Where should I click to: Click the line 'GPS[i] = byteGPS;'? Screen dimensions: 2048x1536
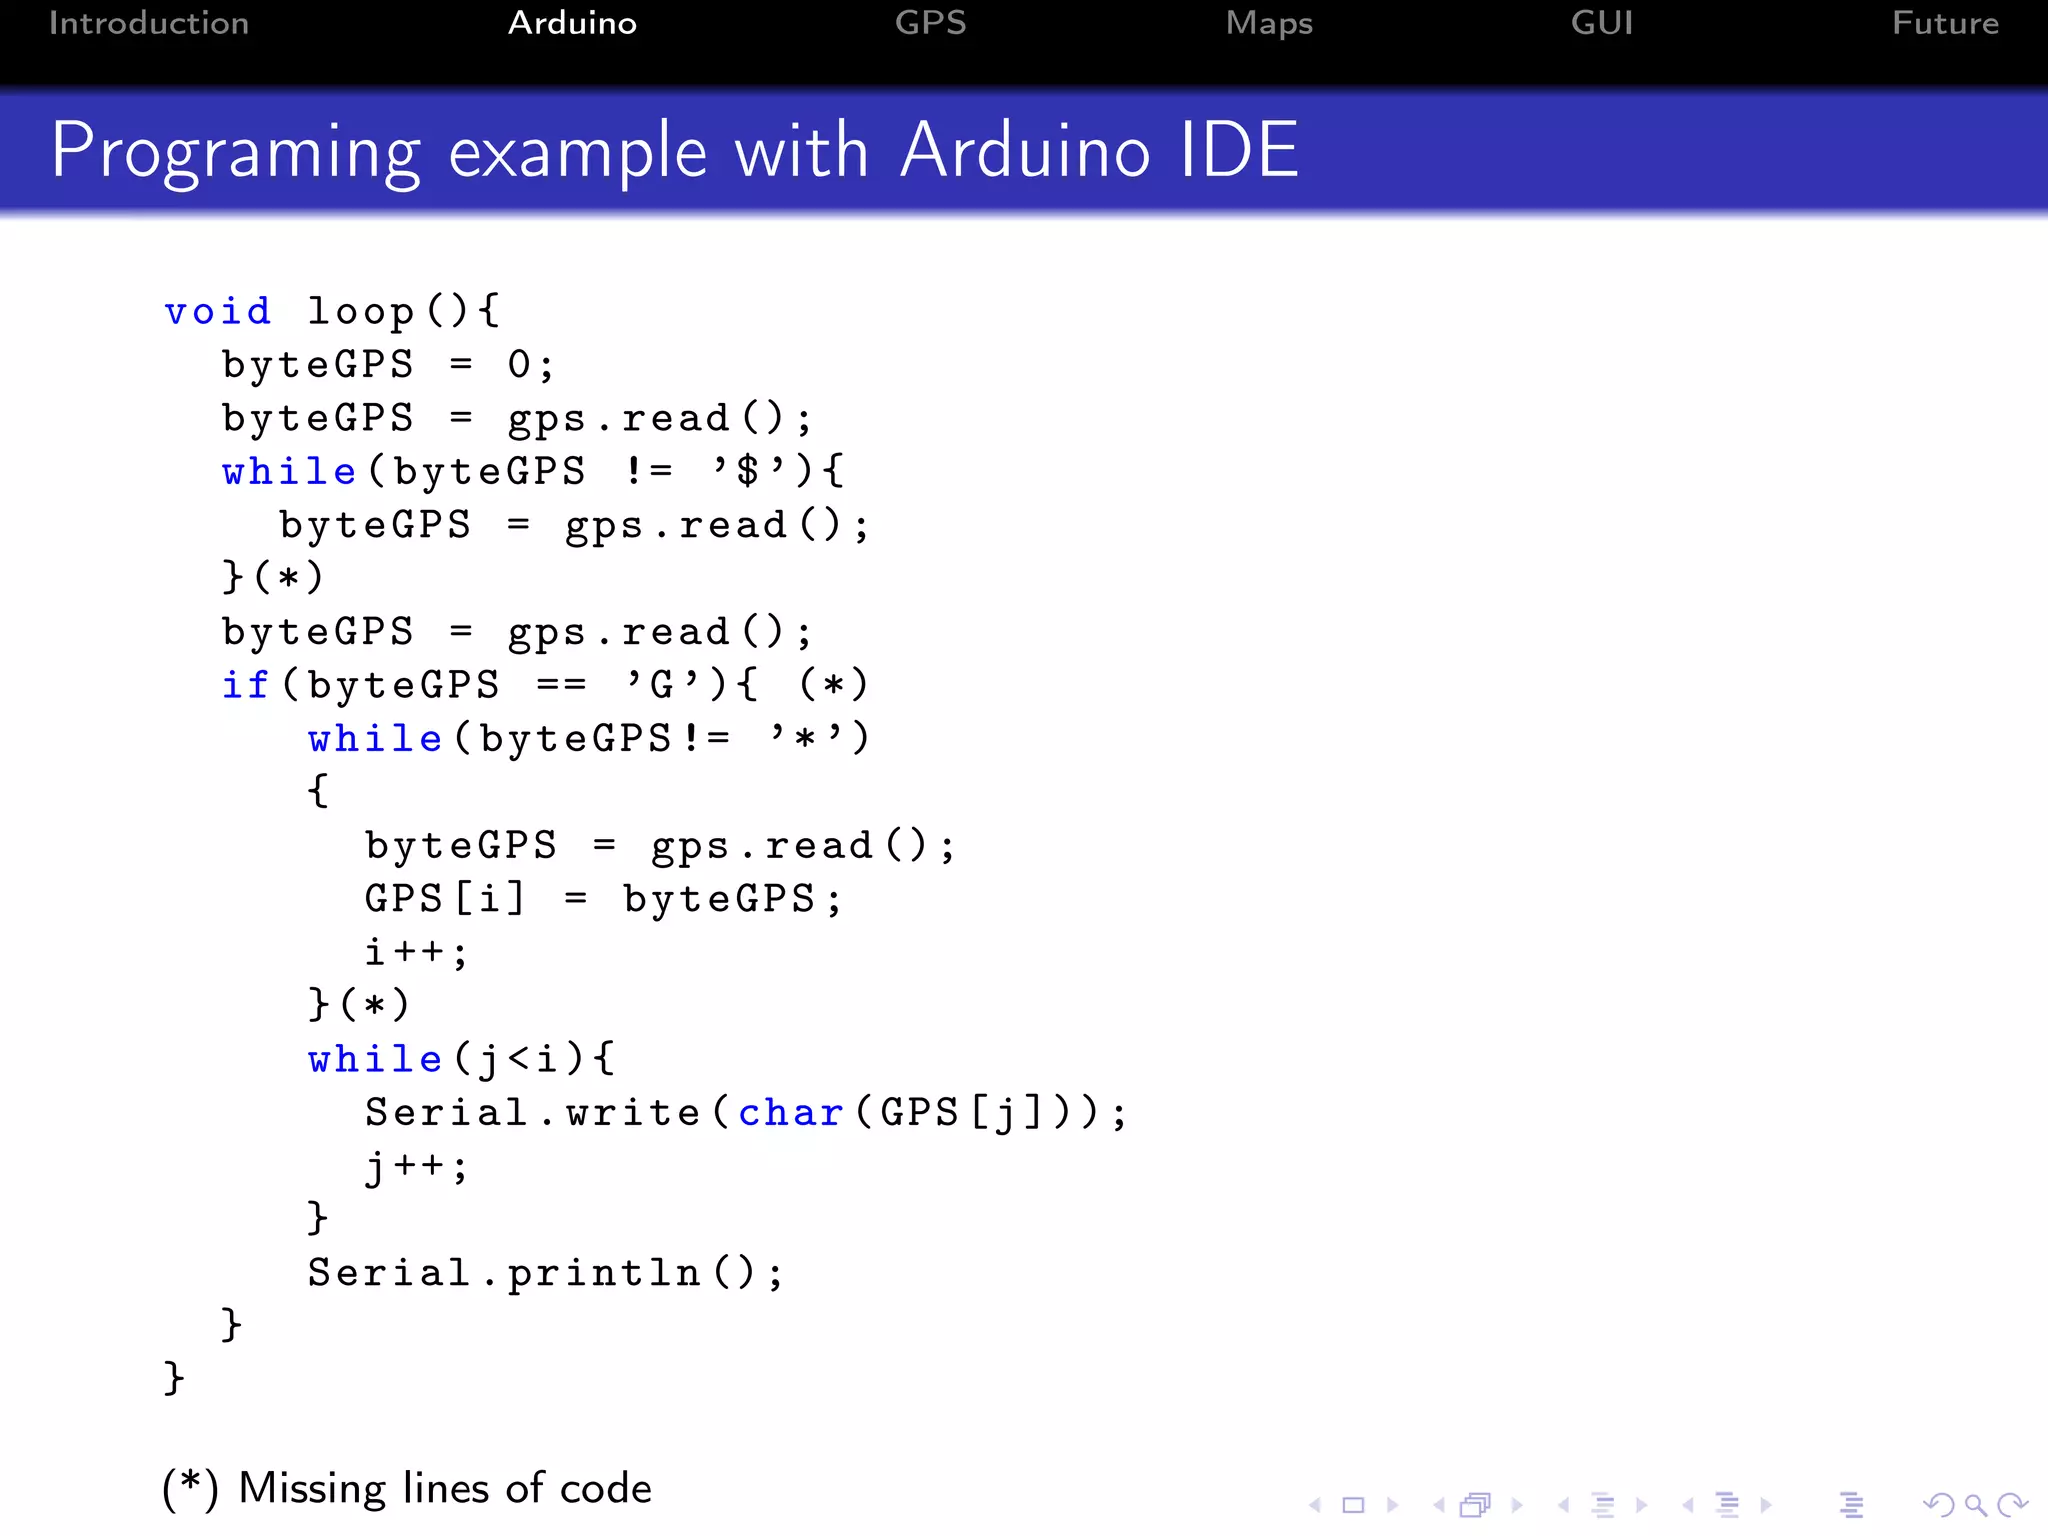click(603, 898)
